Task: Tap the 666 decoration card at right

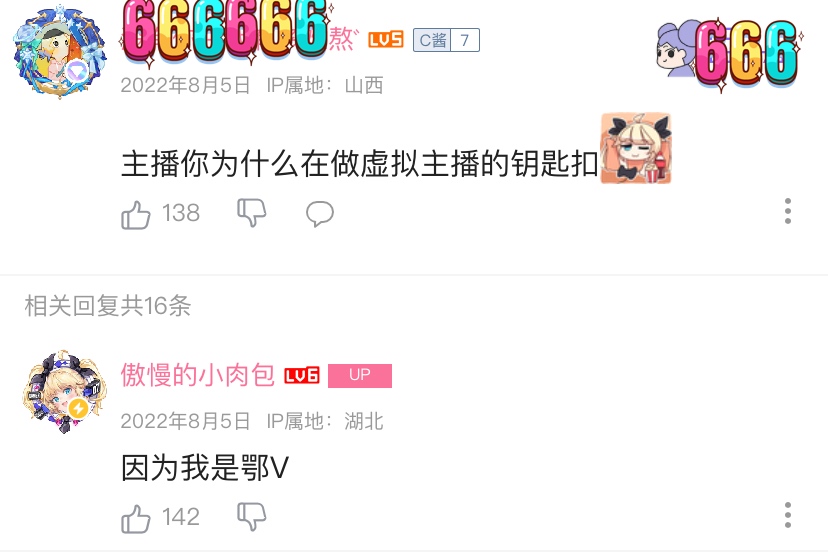Action: tap(729, 54)
